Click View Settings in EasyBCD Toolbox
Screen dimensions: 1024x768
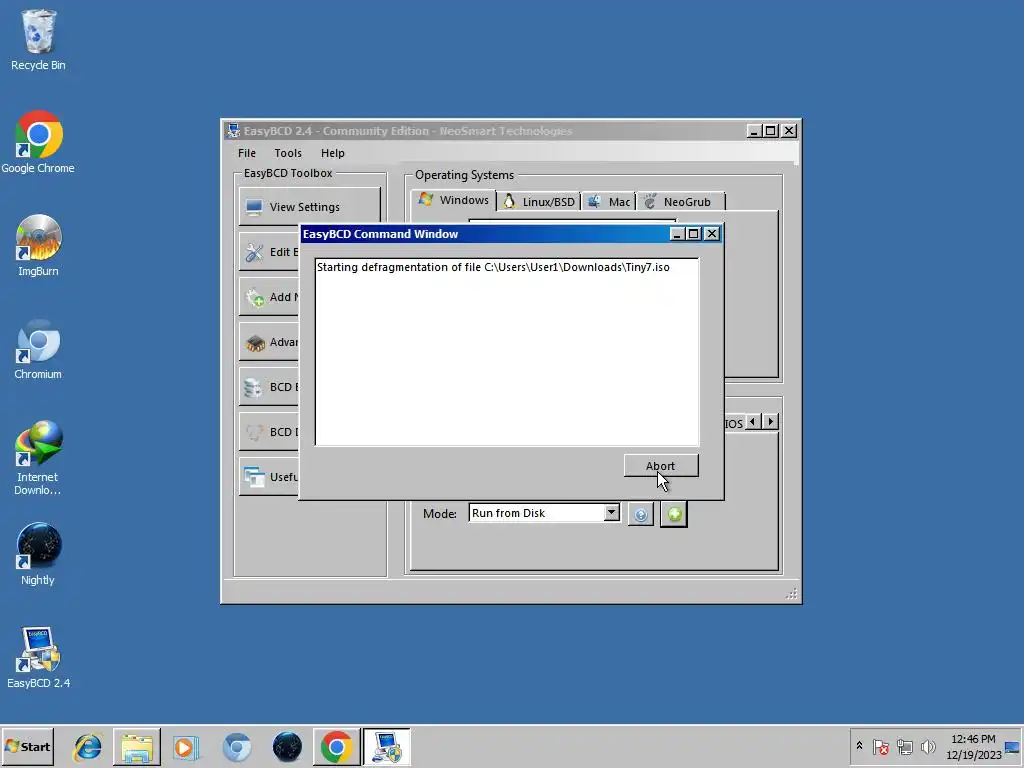coord(310,207)
